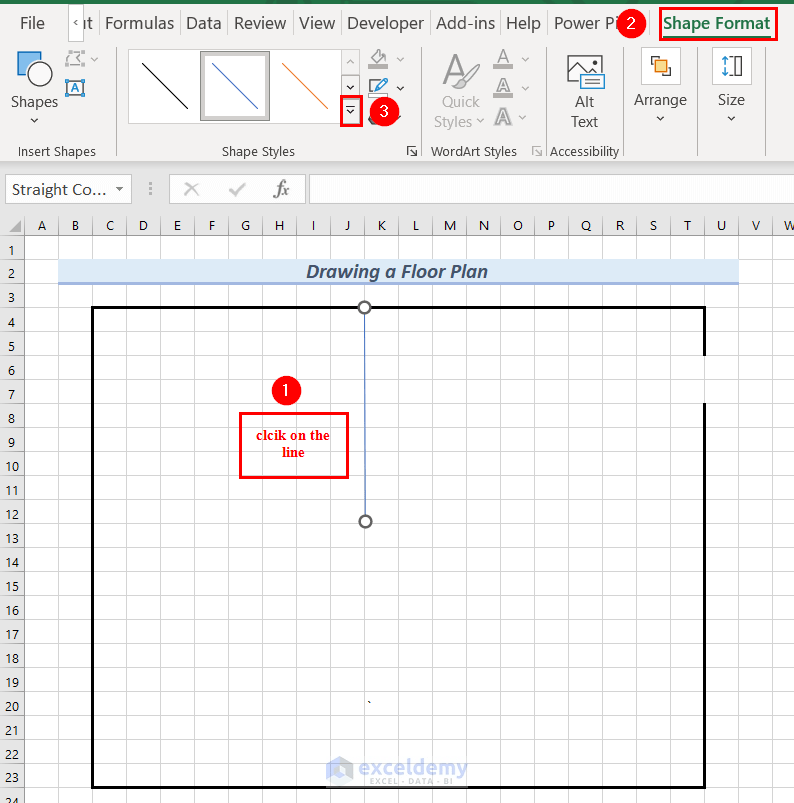The image size is (794, 803).
Task: Insert a Text Box from Insert Shapes
Action: click(x=75, y=88)
